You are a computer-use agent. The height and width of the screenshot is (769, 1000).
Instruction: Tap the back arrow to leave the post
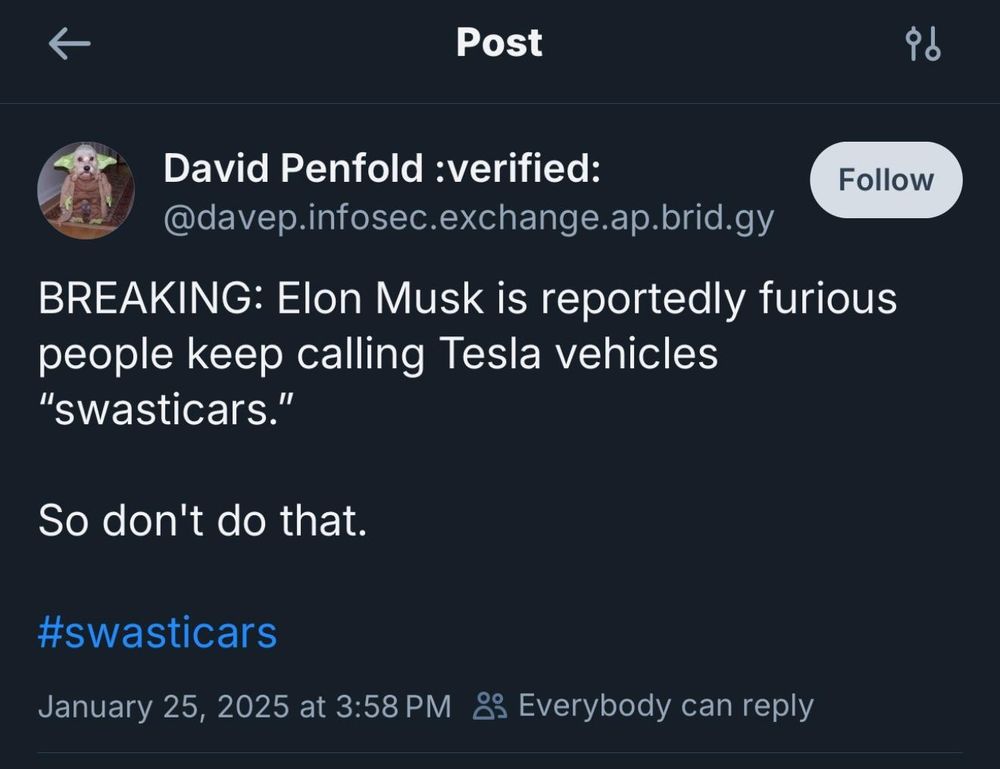coord(67,42)
